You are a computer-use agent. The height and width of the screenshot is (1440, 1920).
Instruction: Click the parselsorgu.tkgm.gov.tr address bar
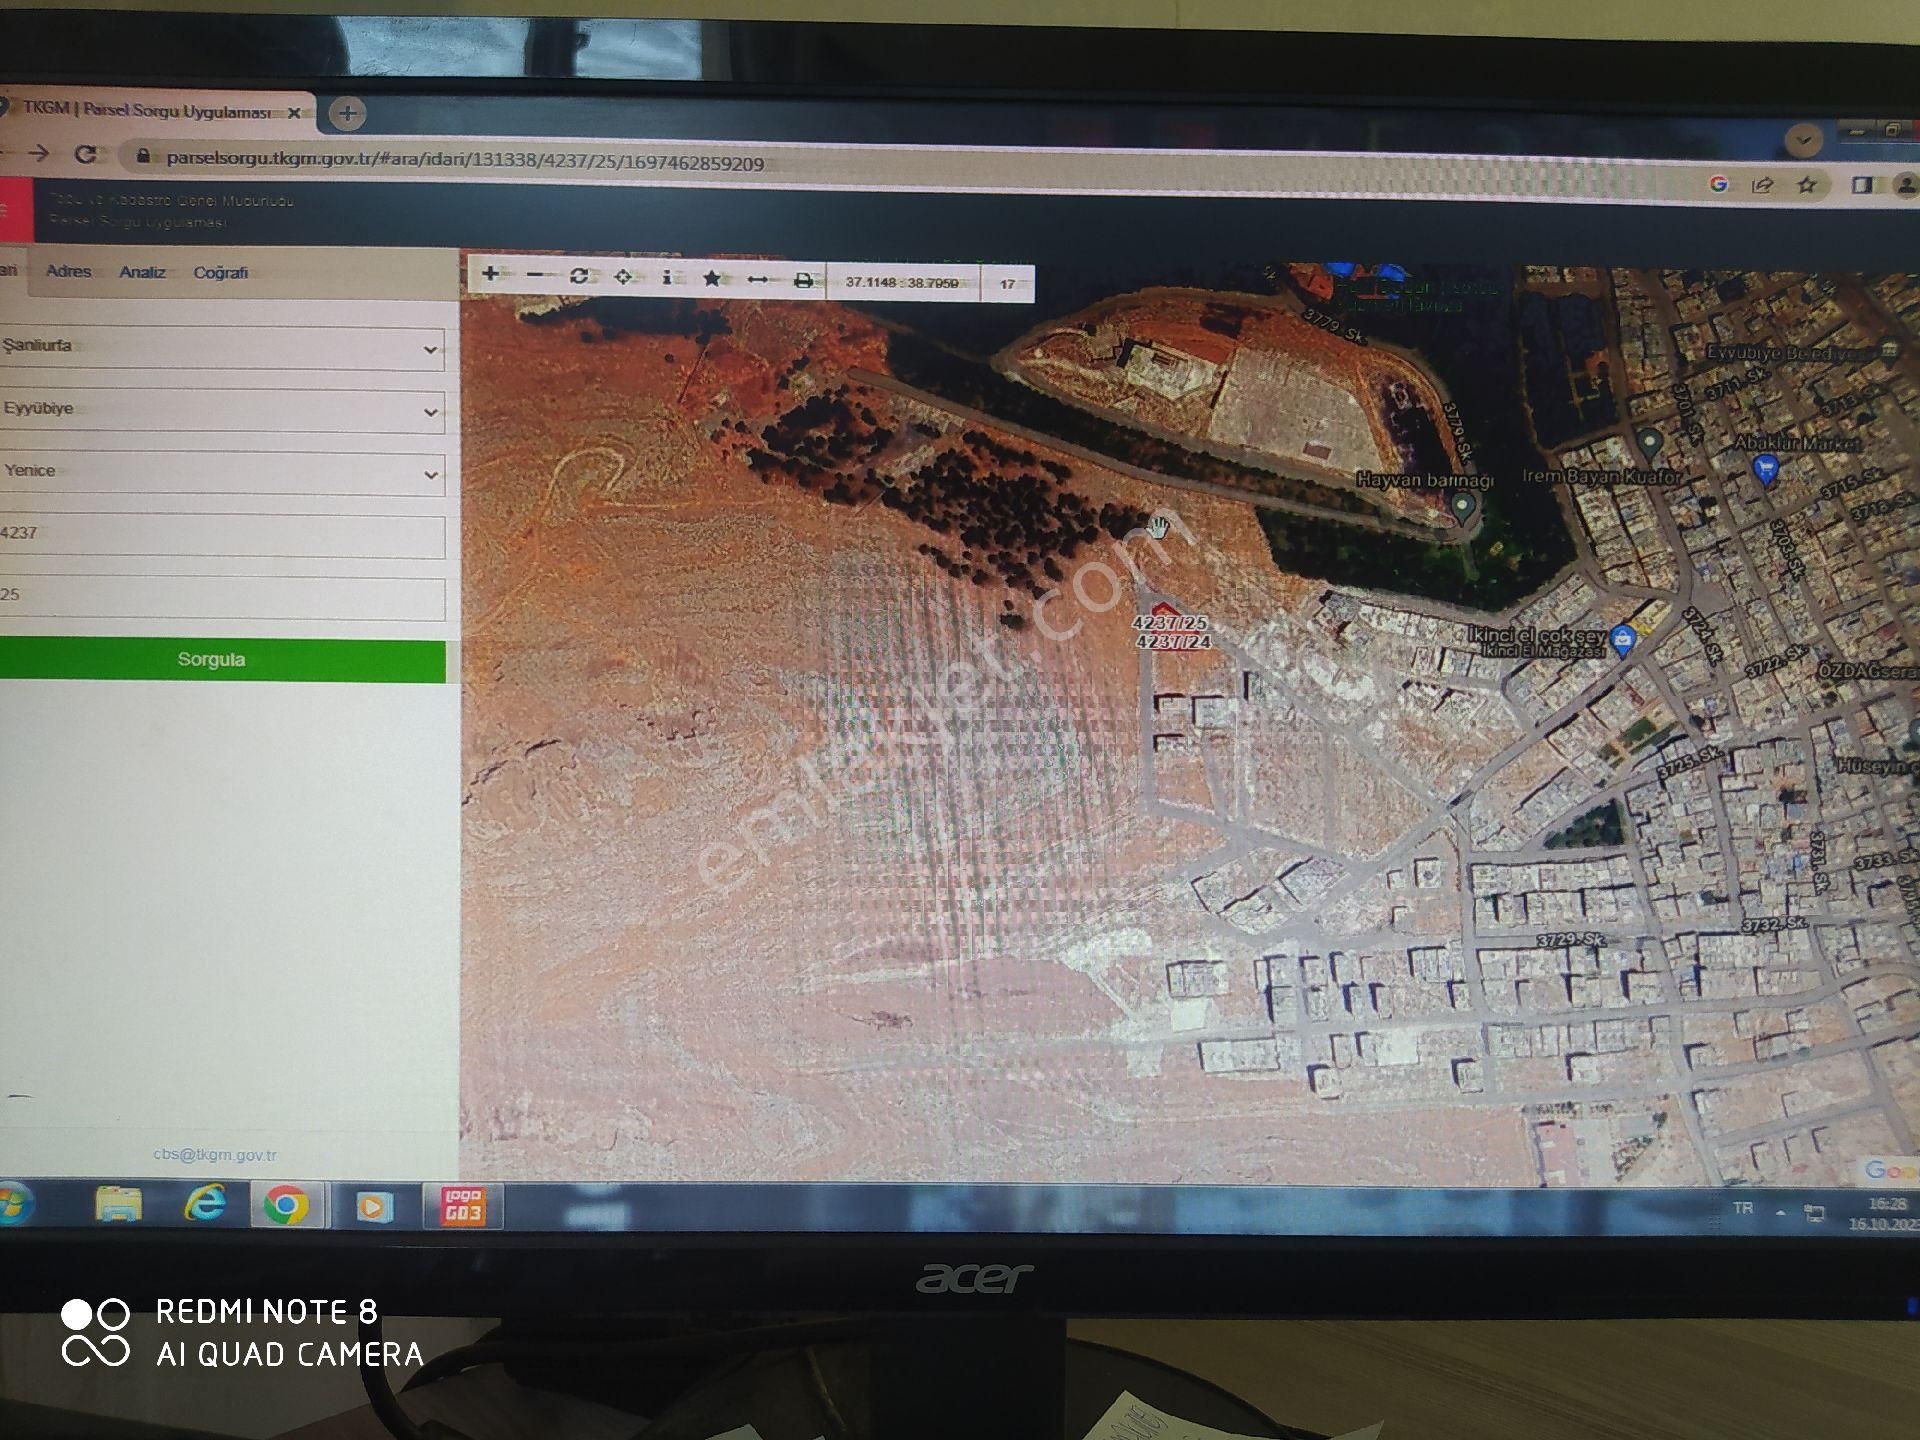coord(465,161)
